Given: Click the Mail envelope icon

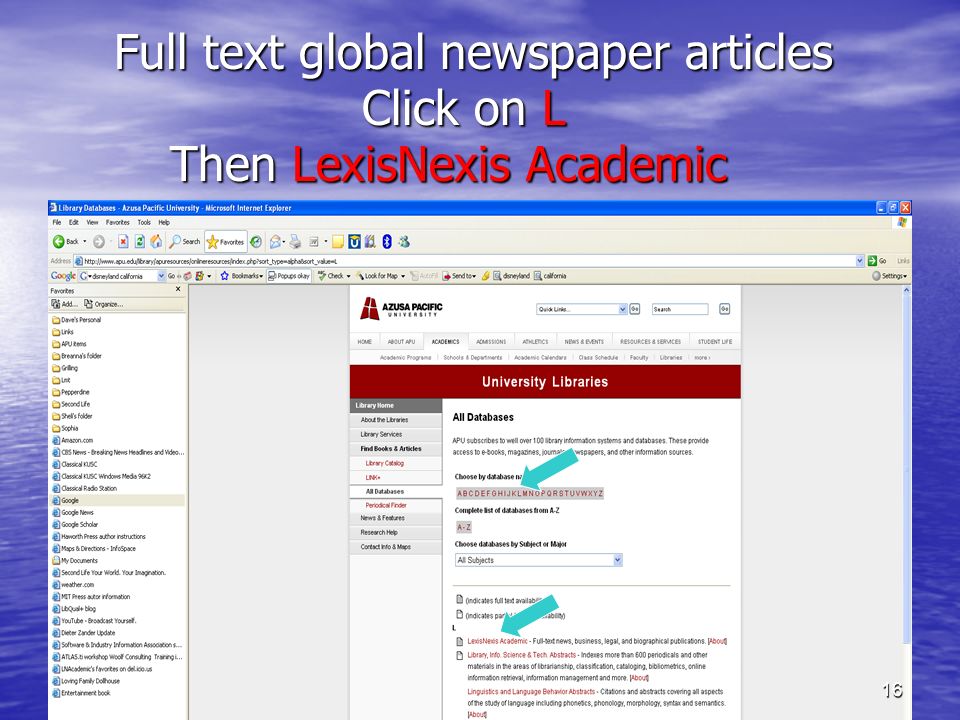Looking at the screenshot, I should (276, 242).
